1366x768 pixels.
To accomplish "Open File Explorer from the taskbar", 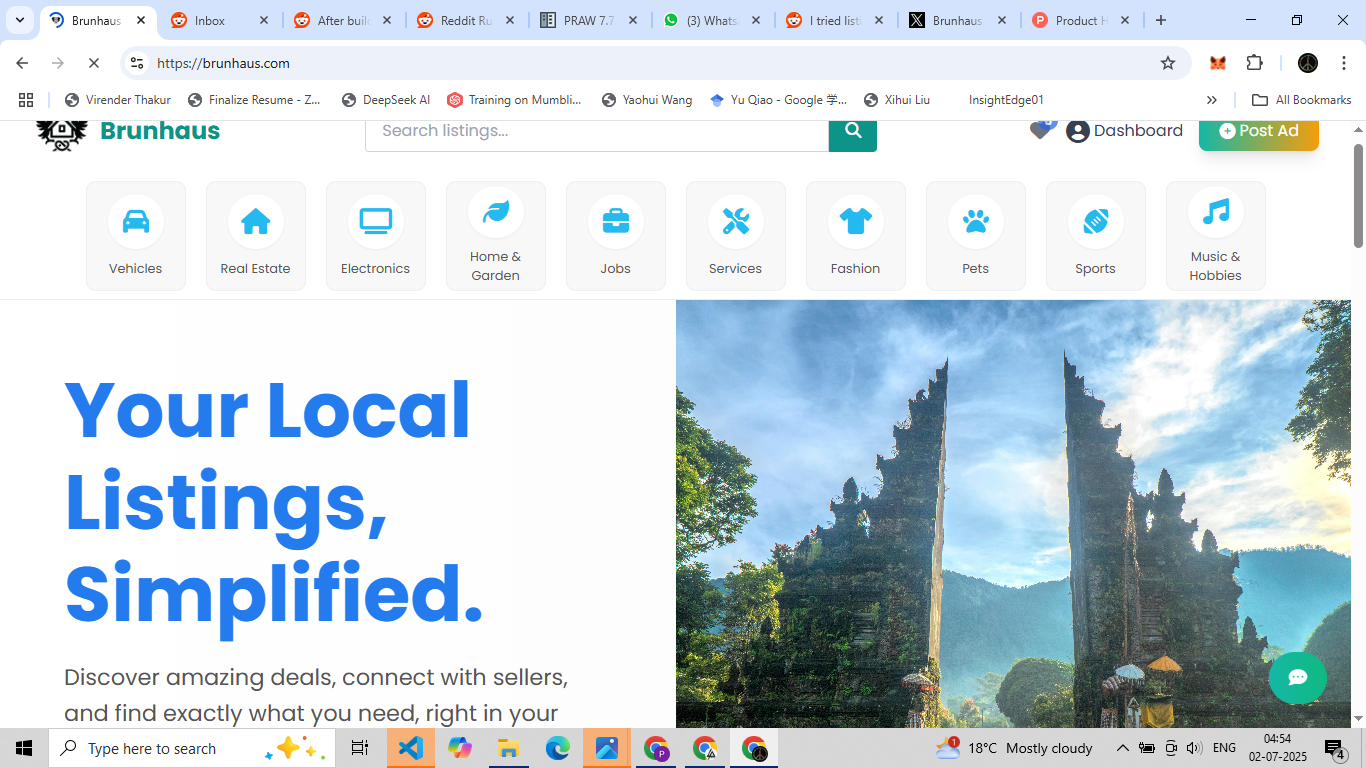I will pos(508,748).
